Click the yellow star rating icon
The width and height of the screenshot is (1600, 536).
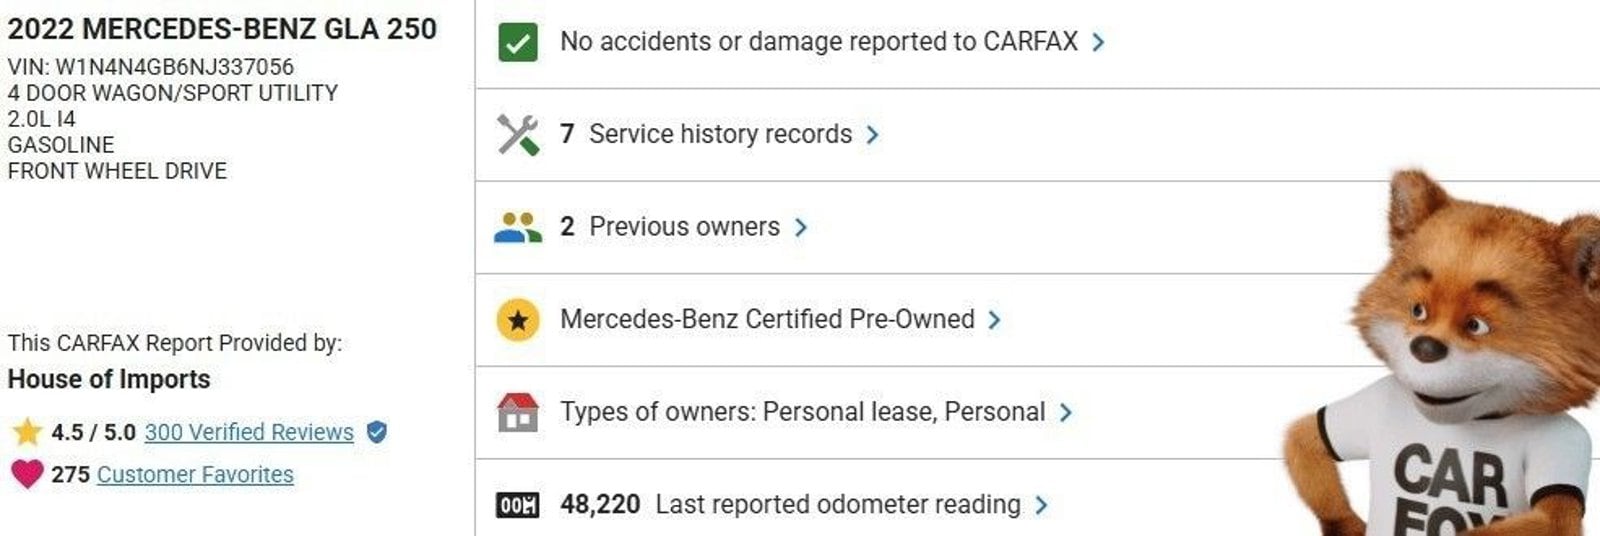point(27,432)
